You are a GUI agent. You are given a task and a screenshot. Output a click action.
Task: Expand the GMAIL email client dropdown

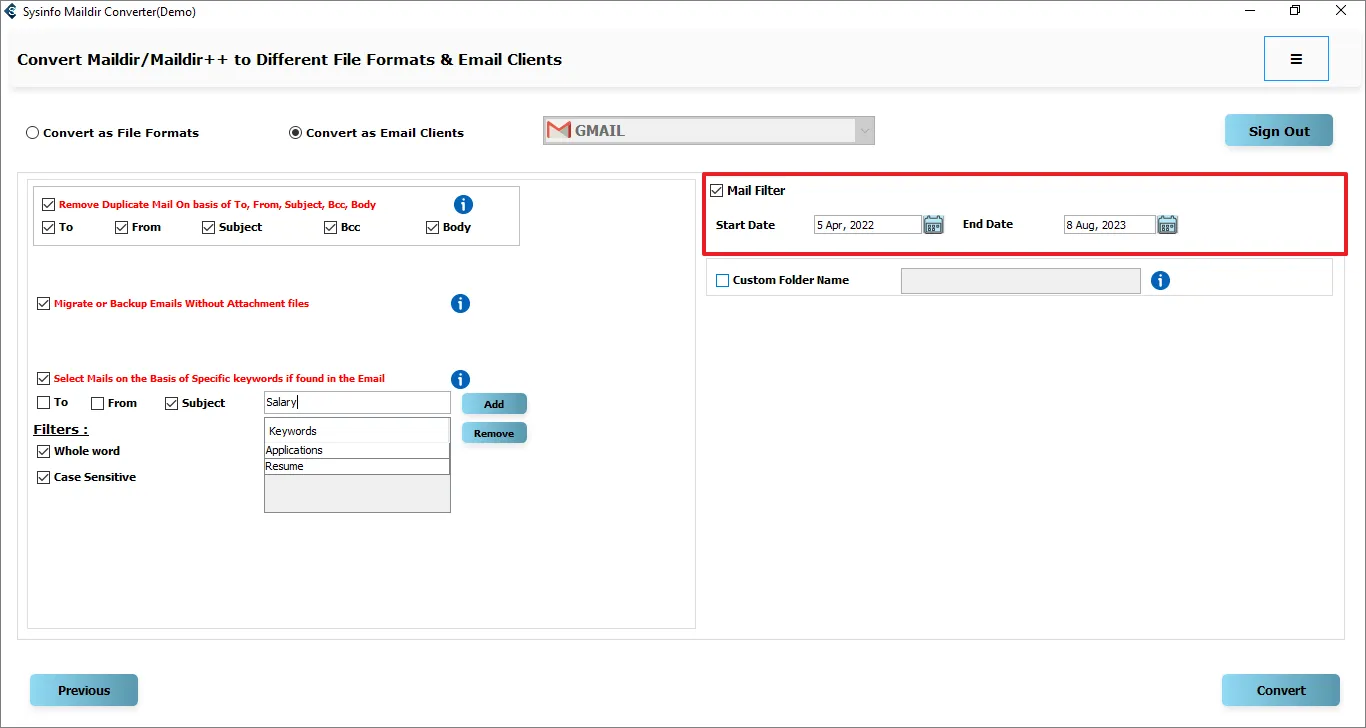[x=864, y=131]
